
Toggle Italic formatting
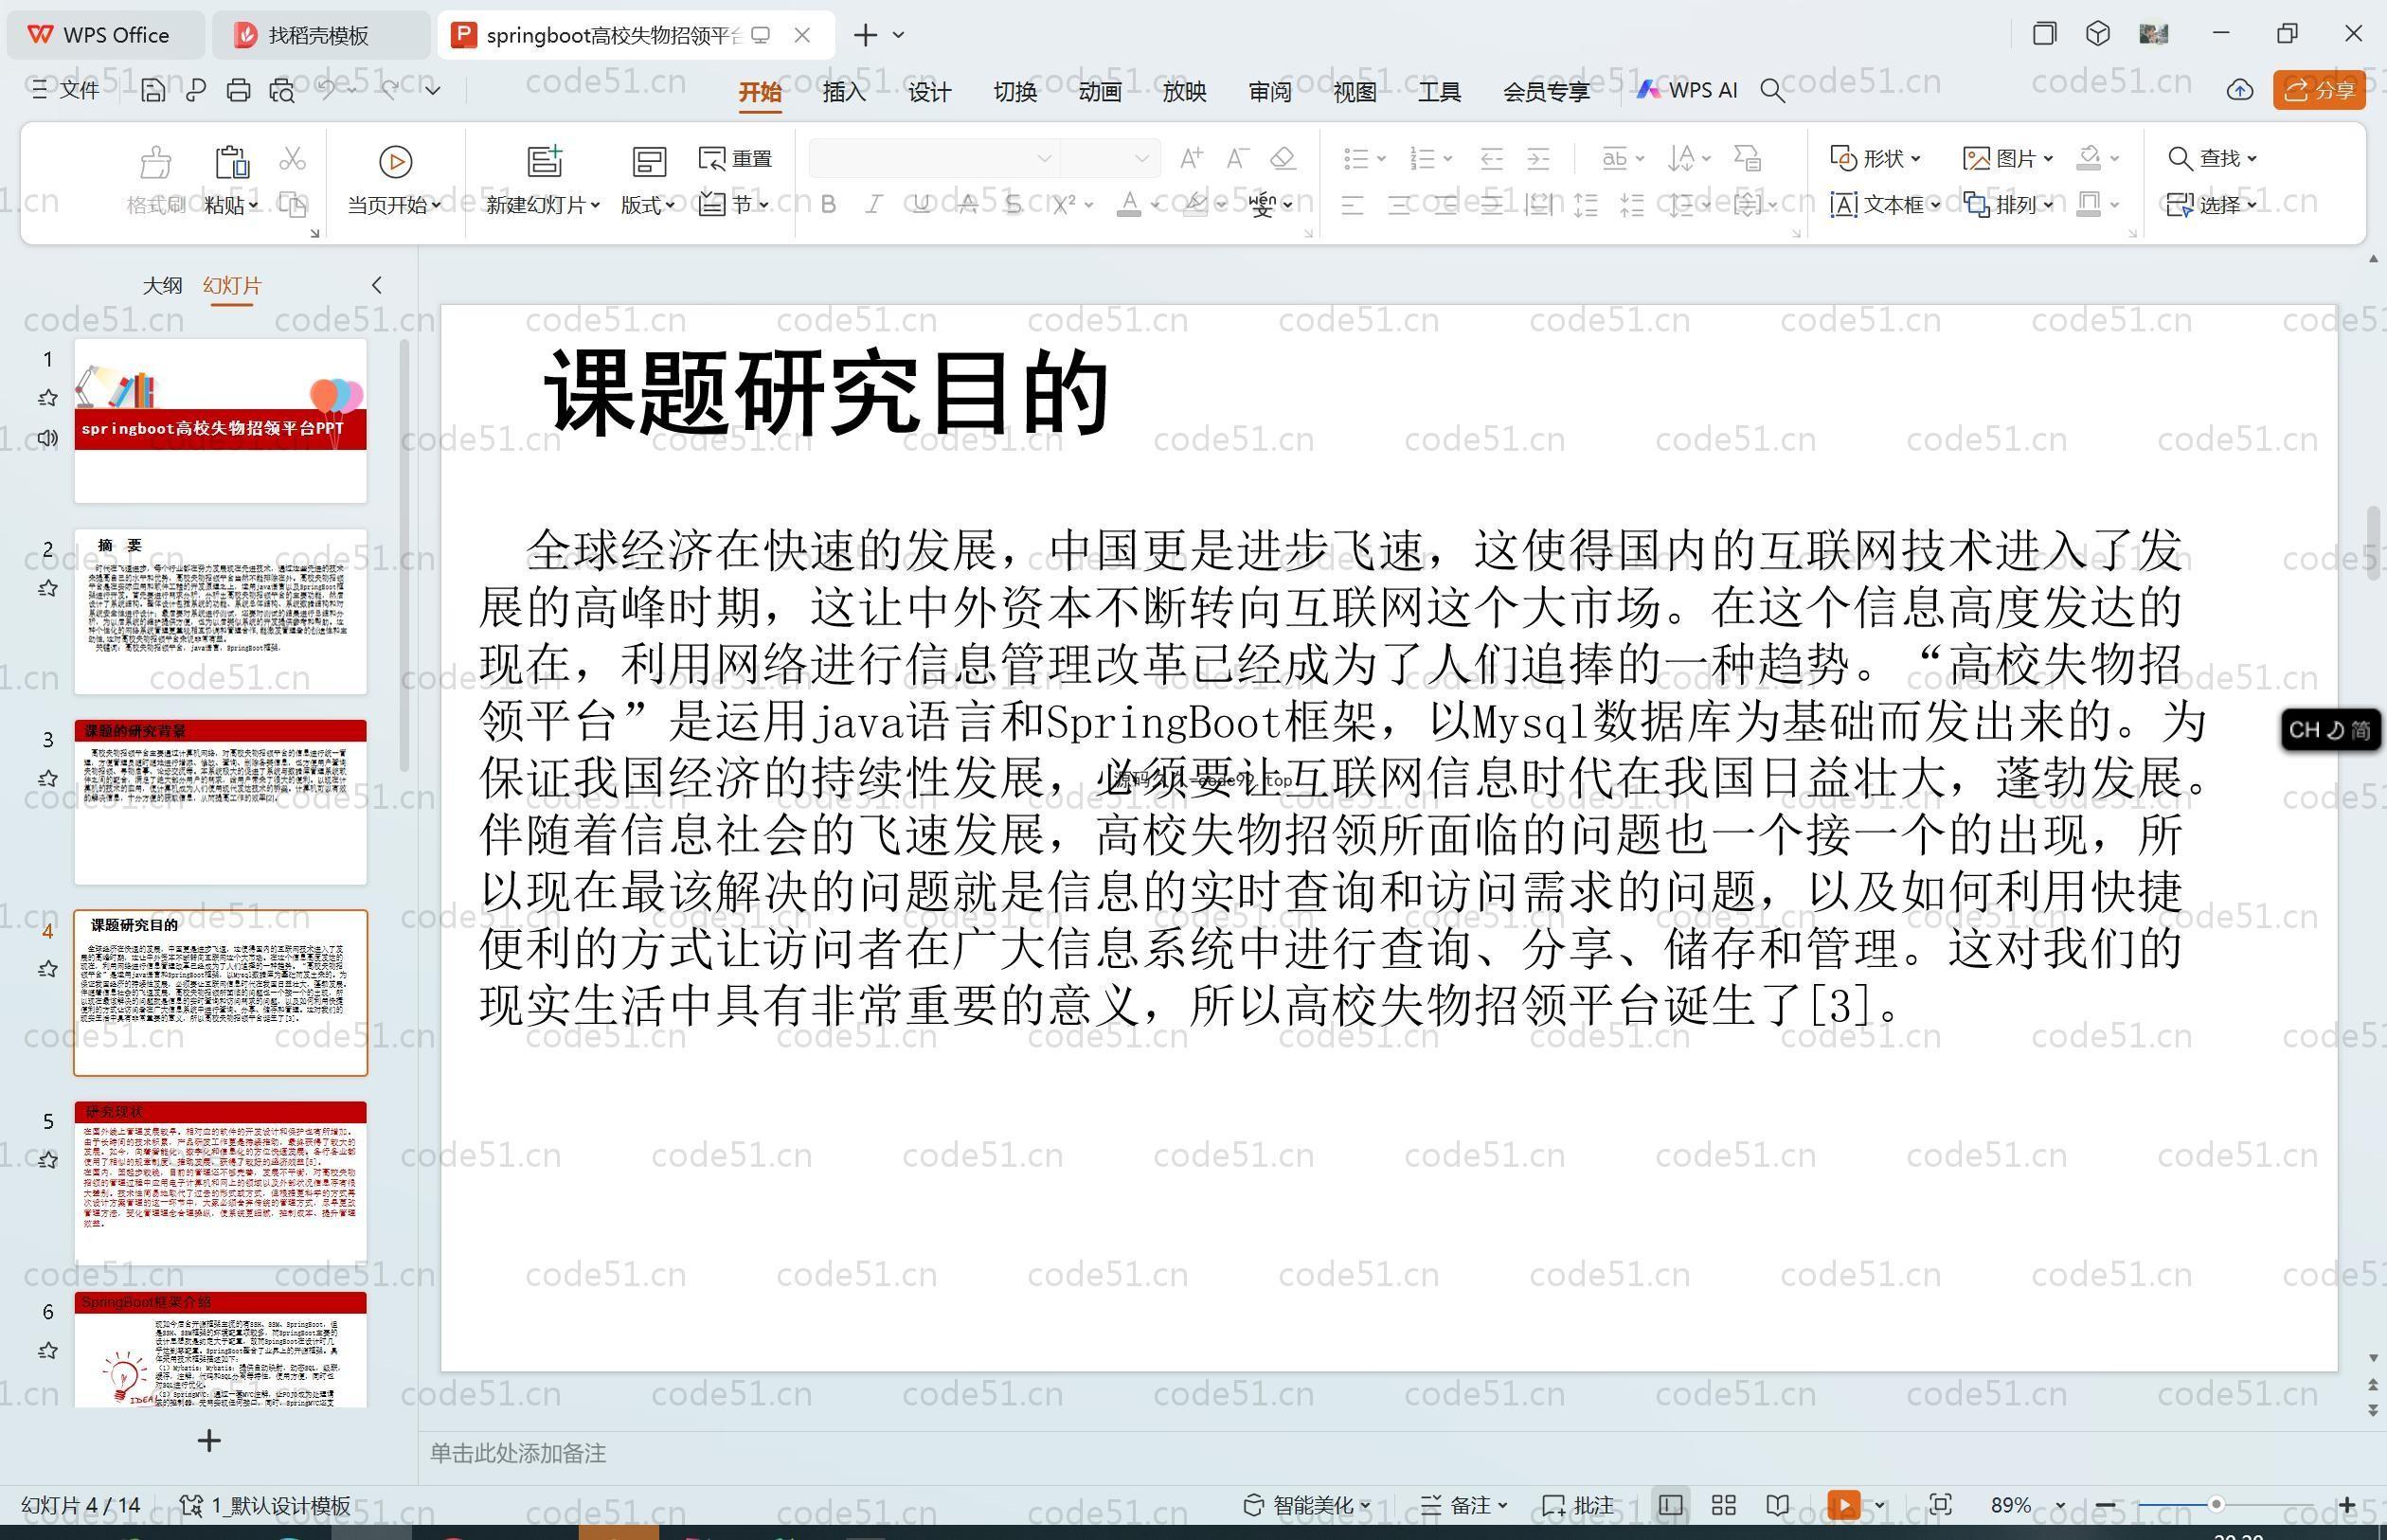874,205
